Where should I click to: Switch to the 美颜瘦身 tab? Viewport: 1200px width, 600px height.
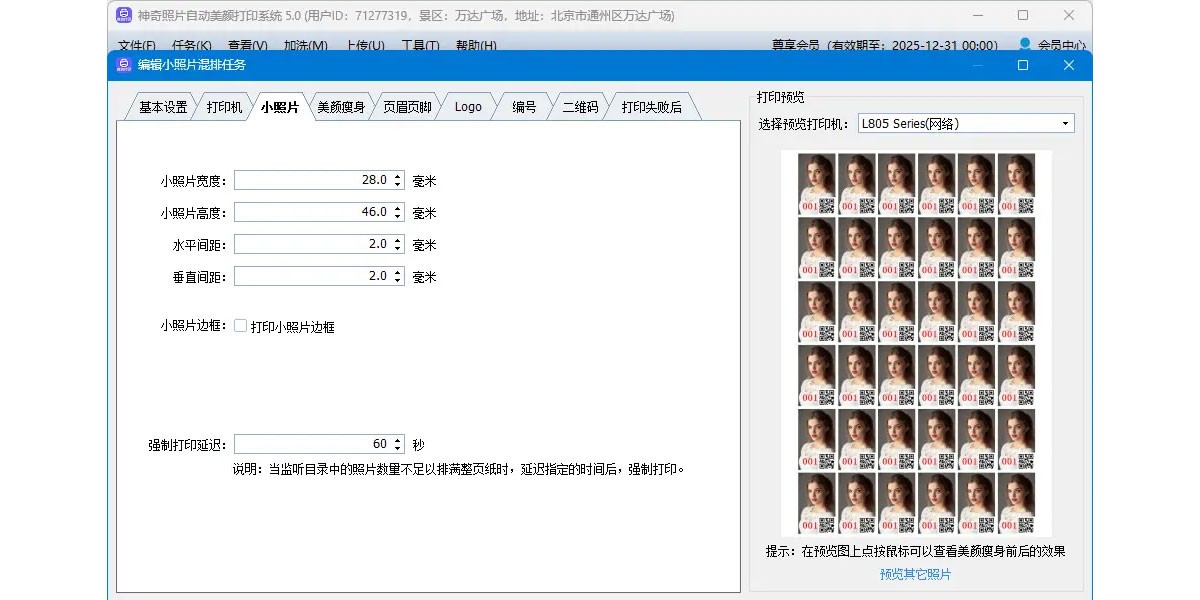[x=341, y=107]
